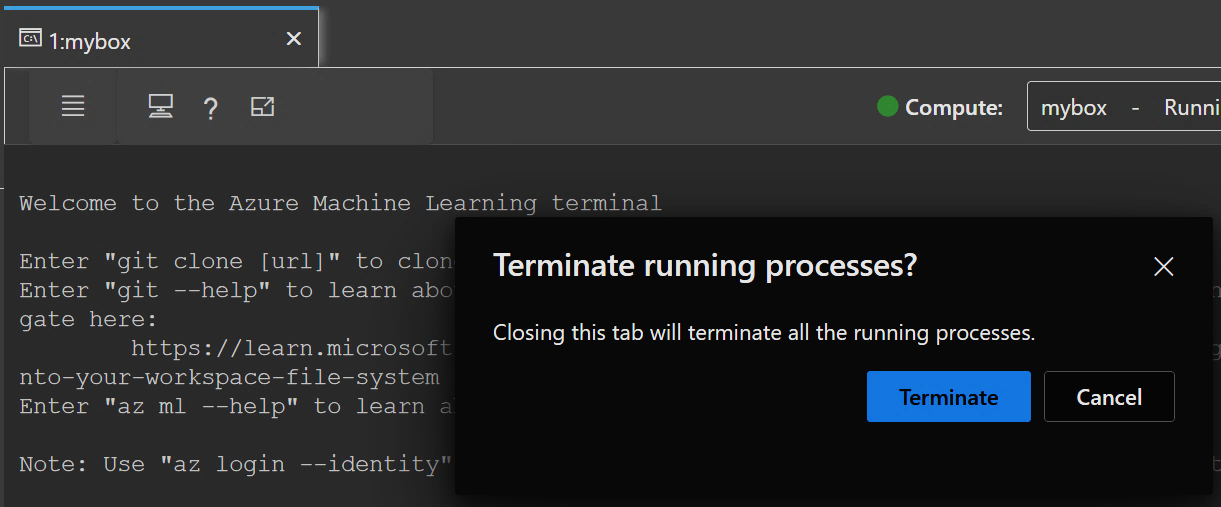Select the 1:mybox tab label
This screenshot has width=1221, height=507.
pos(90,41)
